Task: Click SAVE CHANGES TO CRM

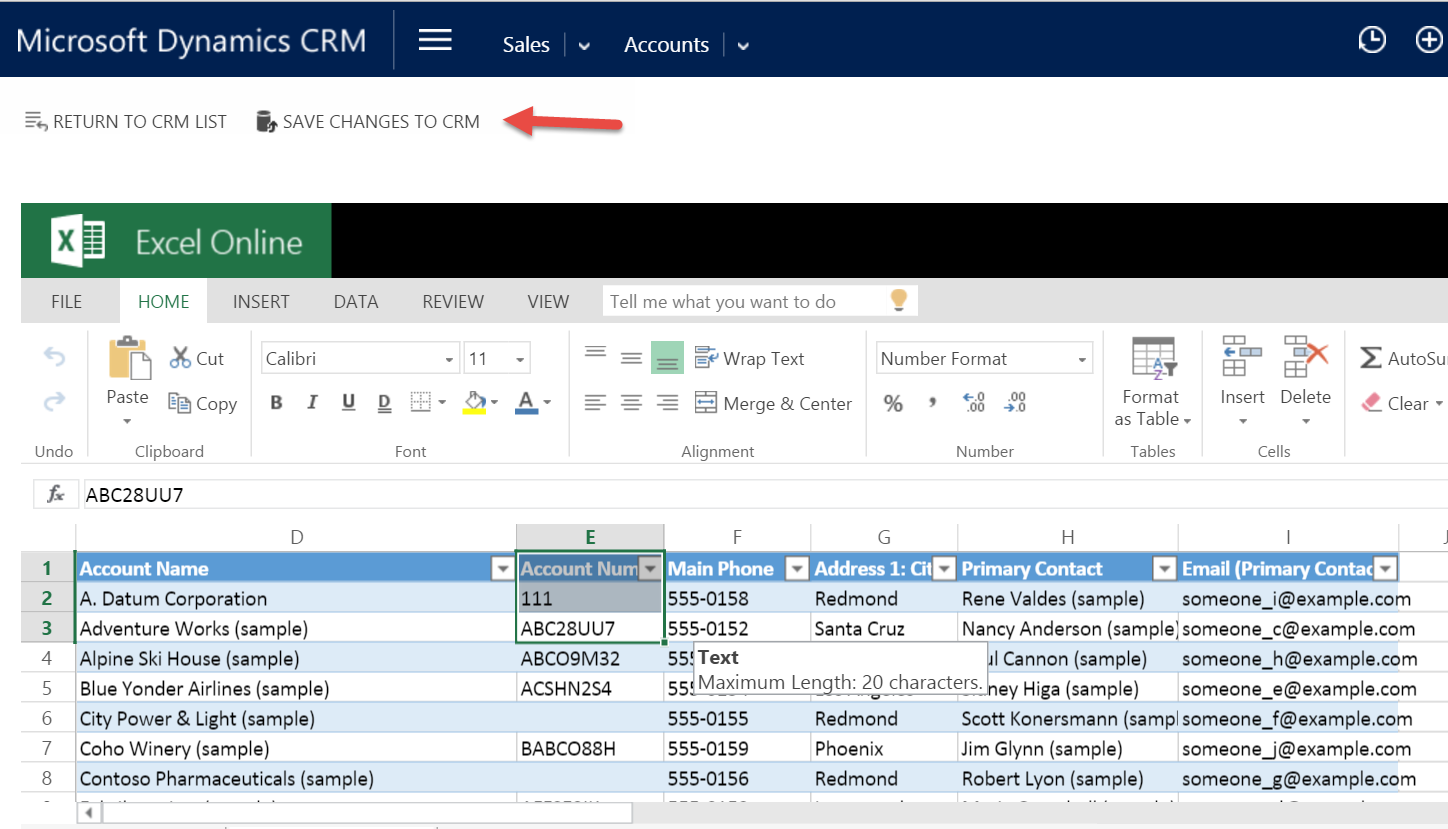Action: click(369, 120)
